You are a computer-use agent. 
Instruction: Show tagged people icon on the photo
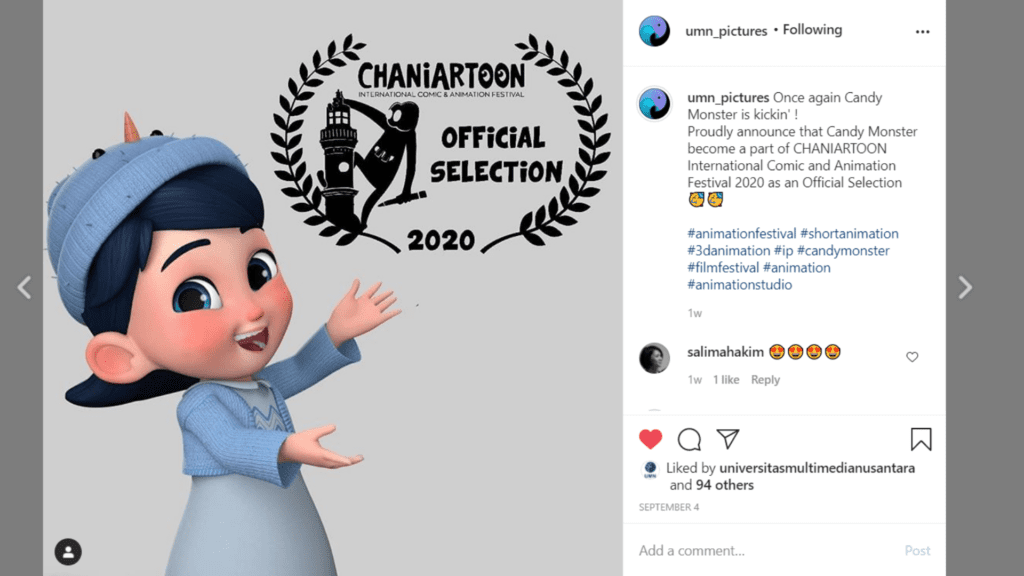pyautogui.click(x=68, y=552)
